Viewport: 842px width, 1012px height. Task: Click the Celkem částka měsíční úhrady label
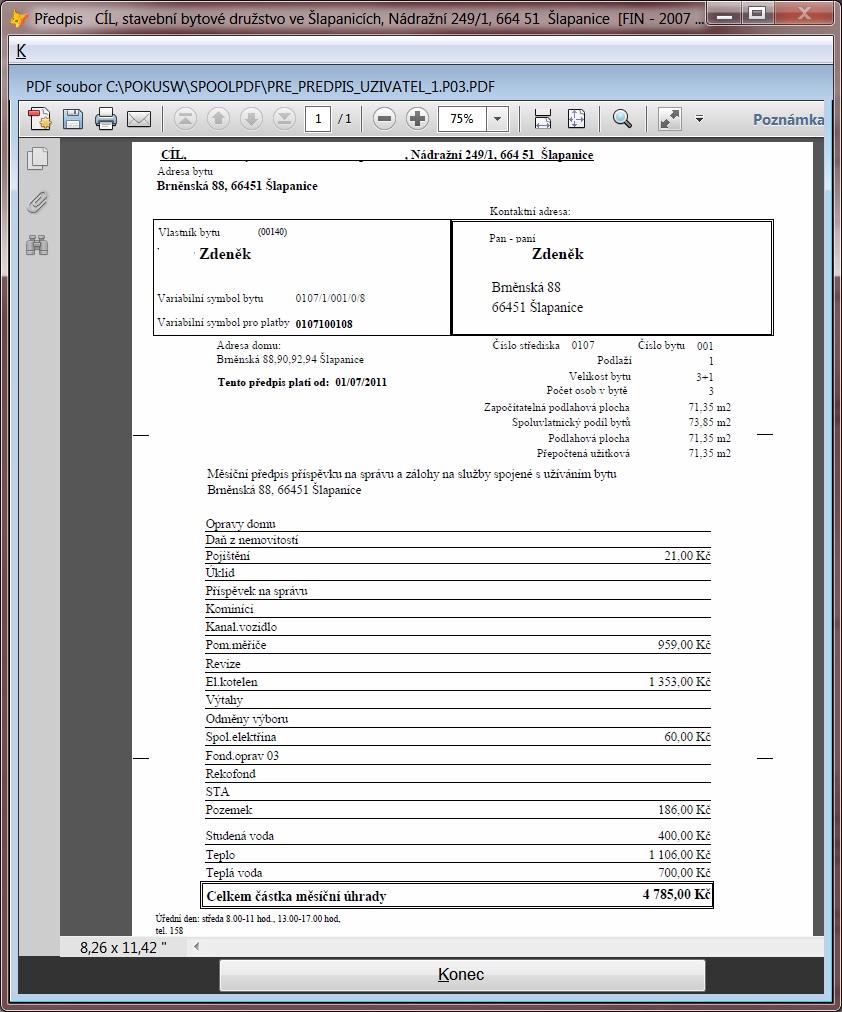coord(296,896)
